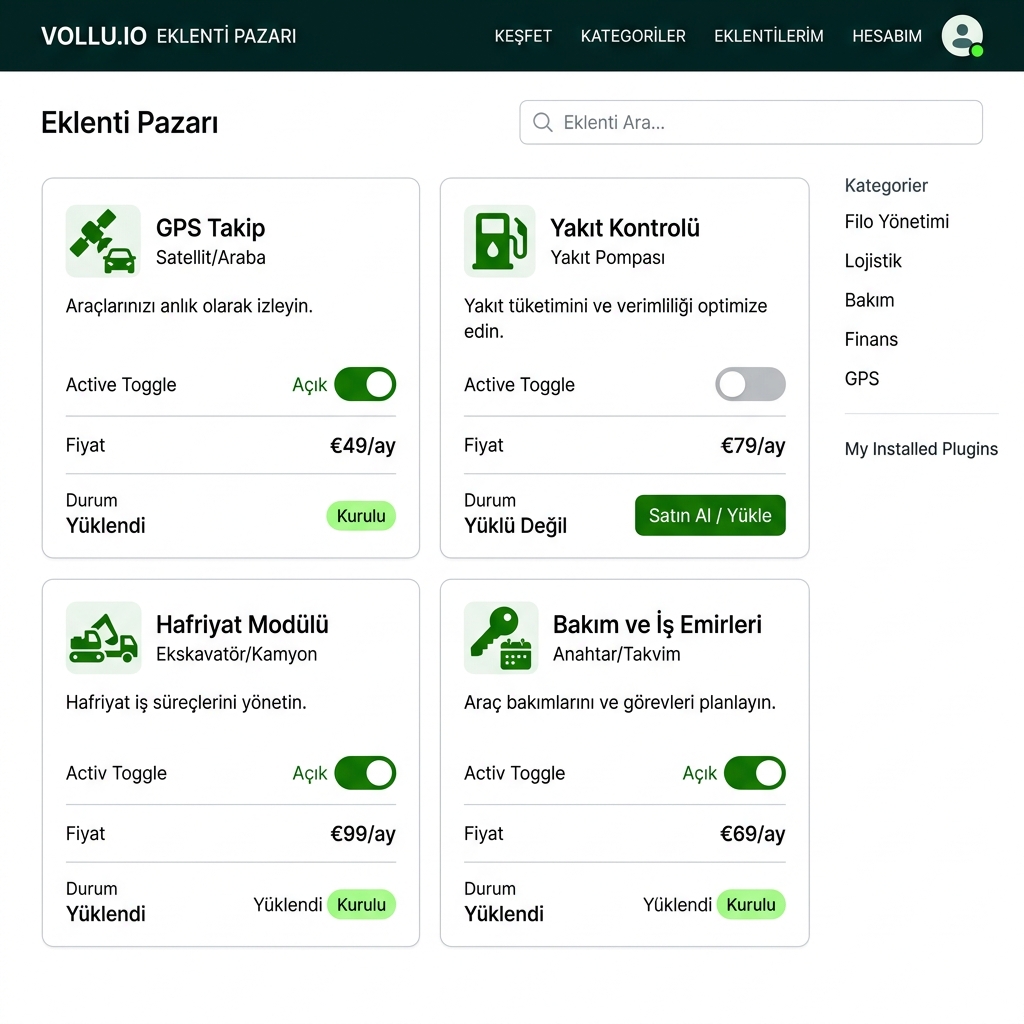Viewport: 1024px width, 1024px height.
Task: Disable the Hafriyat Modülü toggle
Action: (x=365, y=773)
